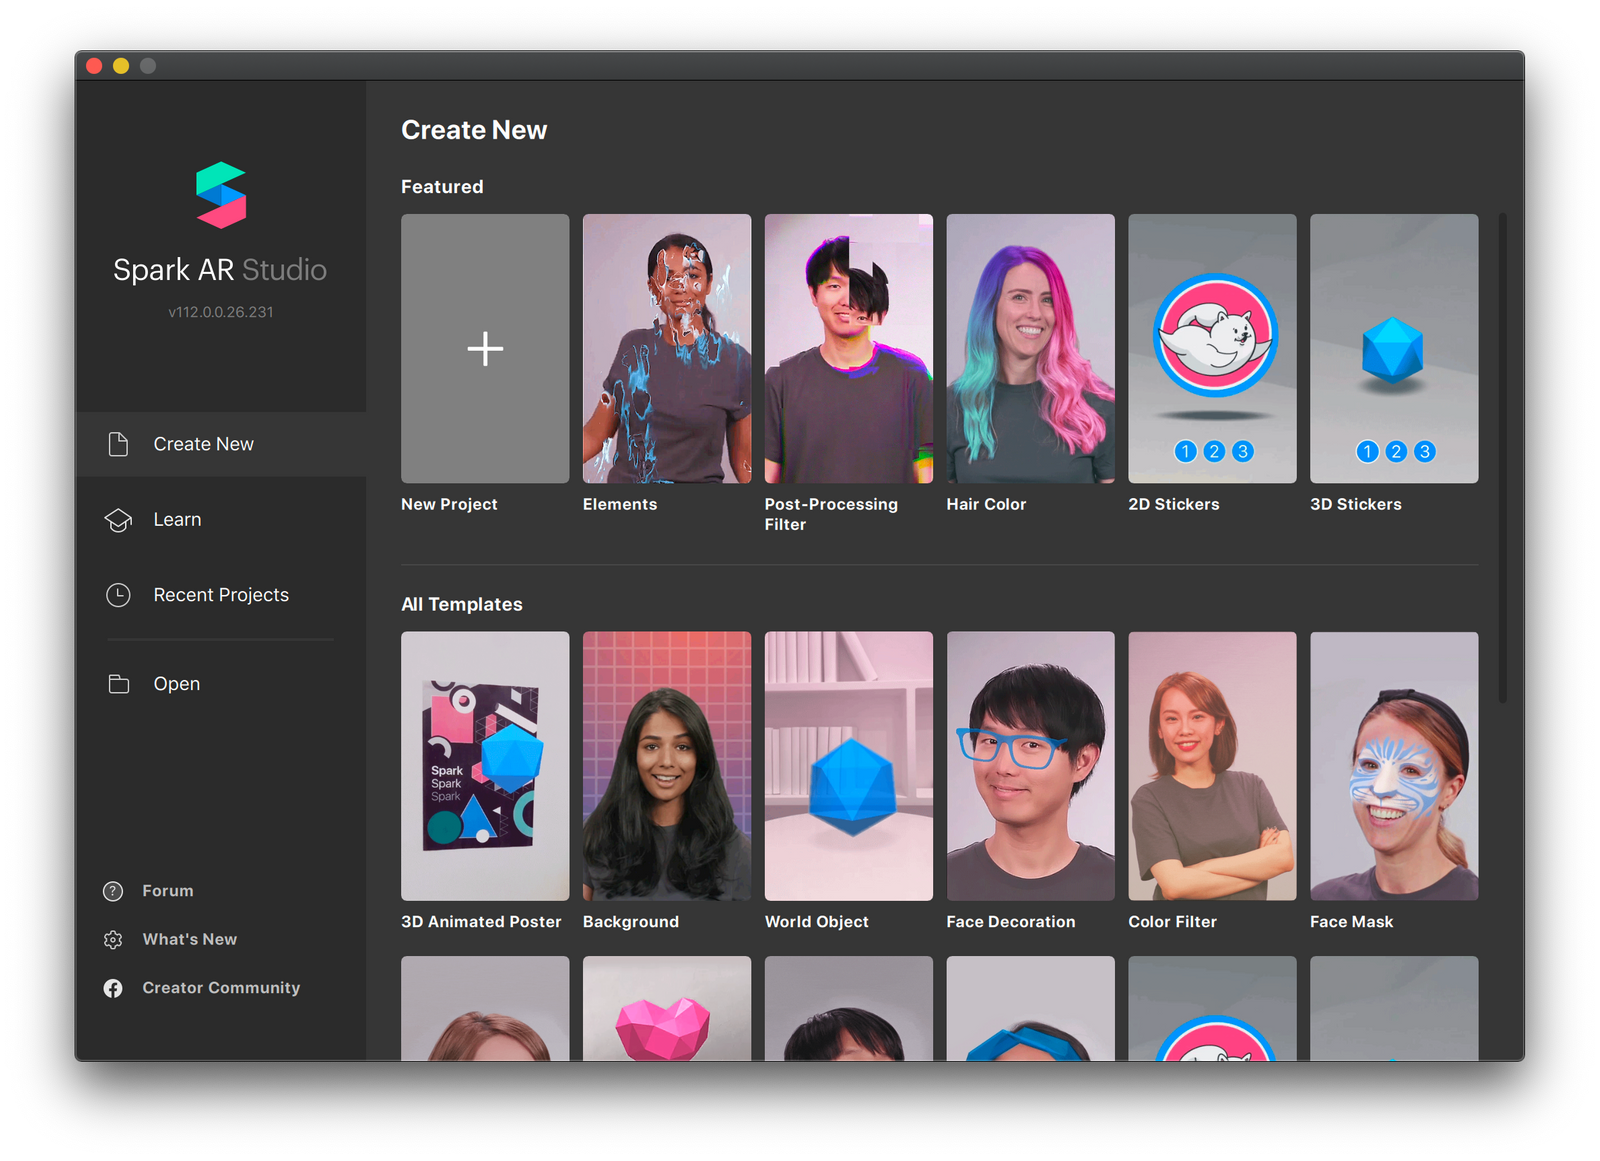
Task: Choose the 2D Stickers fox thumbnail
Action: [x=1213, y=349]
